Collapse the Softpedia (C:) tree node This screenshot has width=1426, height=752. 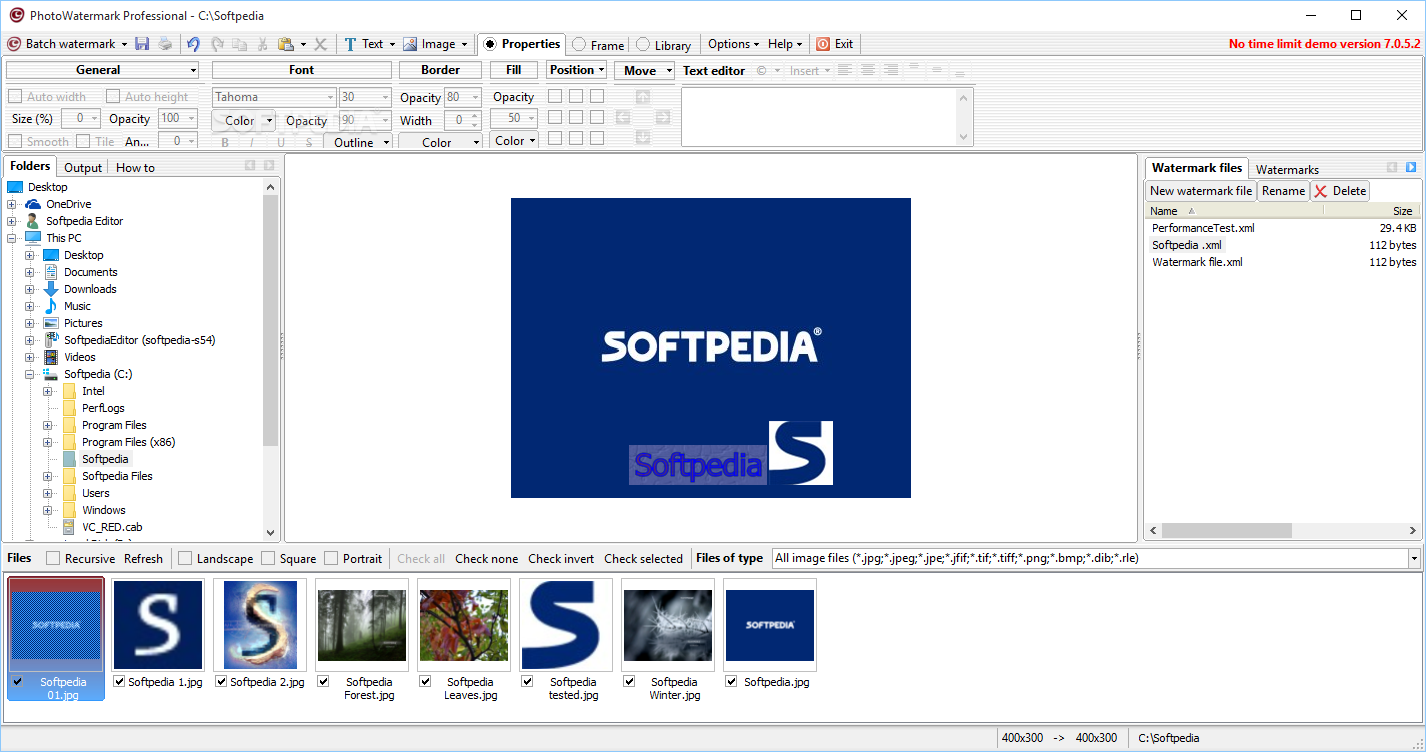pos(29,374)
